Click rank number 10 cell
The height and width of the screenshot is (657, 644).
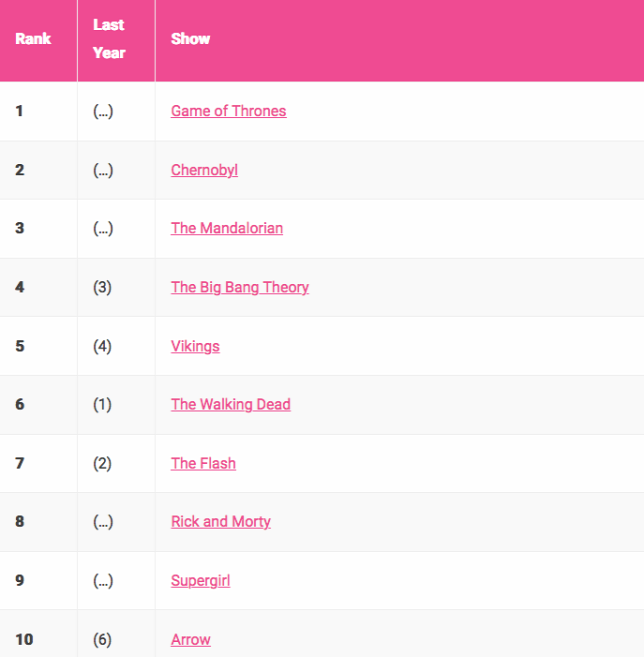coord(39,634)
